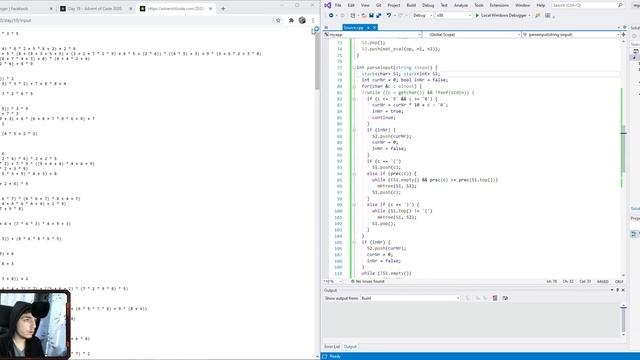
Task: Collapse the if (inNr) block at line 87
Action: [354, 130]
